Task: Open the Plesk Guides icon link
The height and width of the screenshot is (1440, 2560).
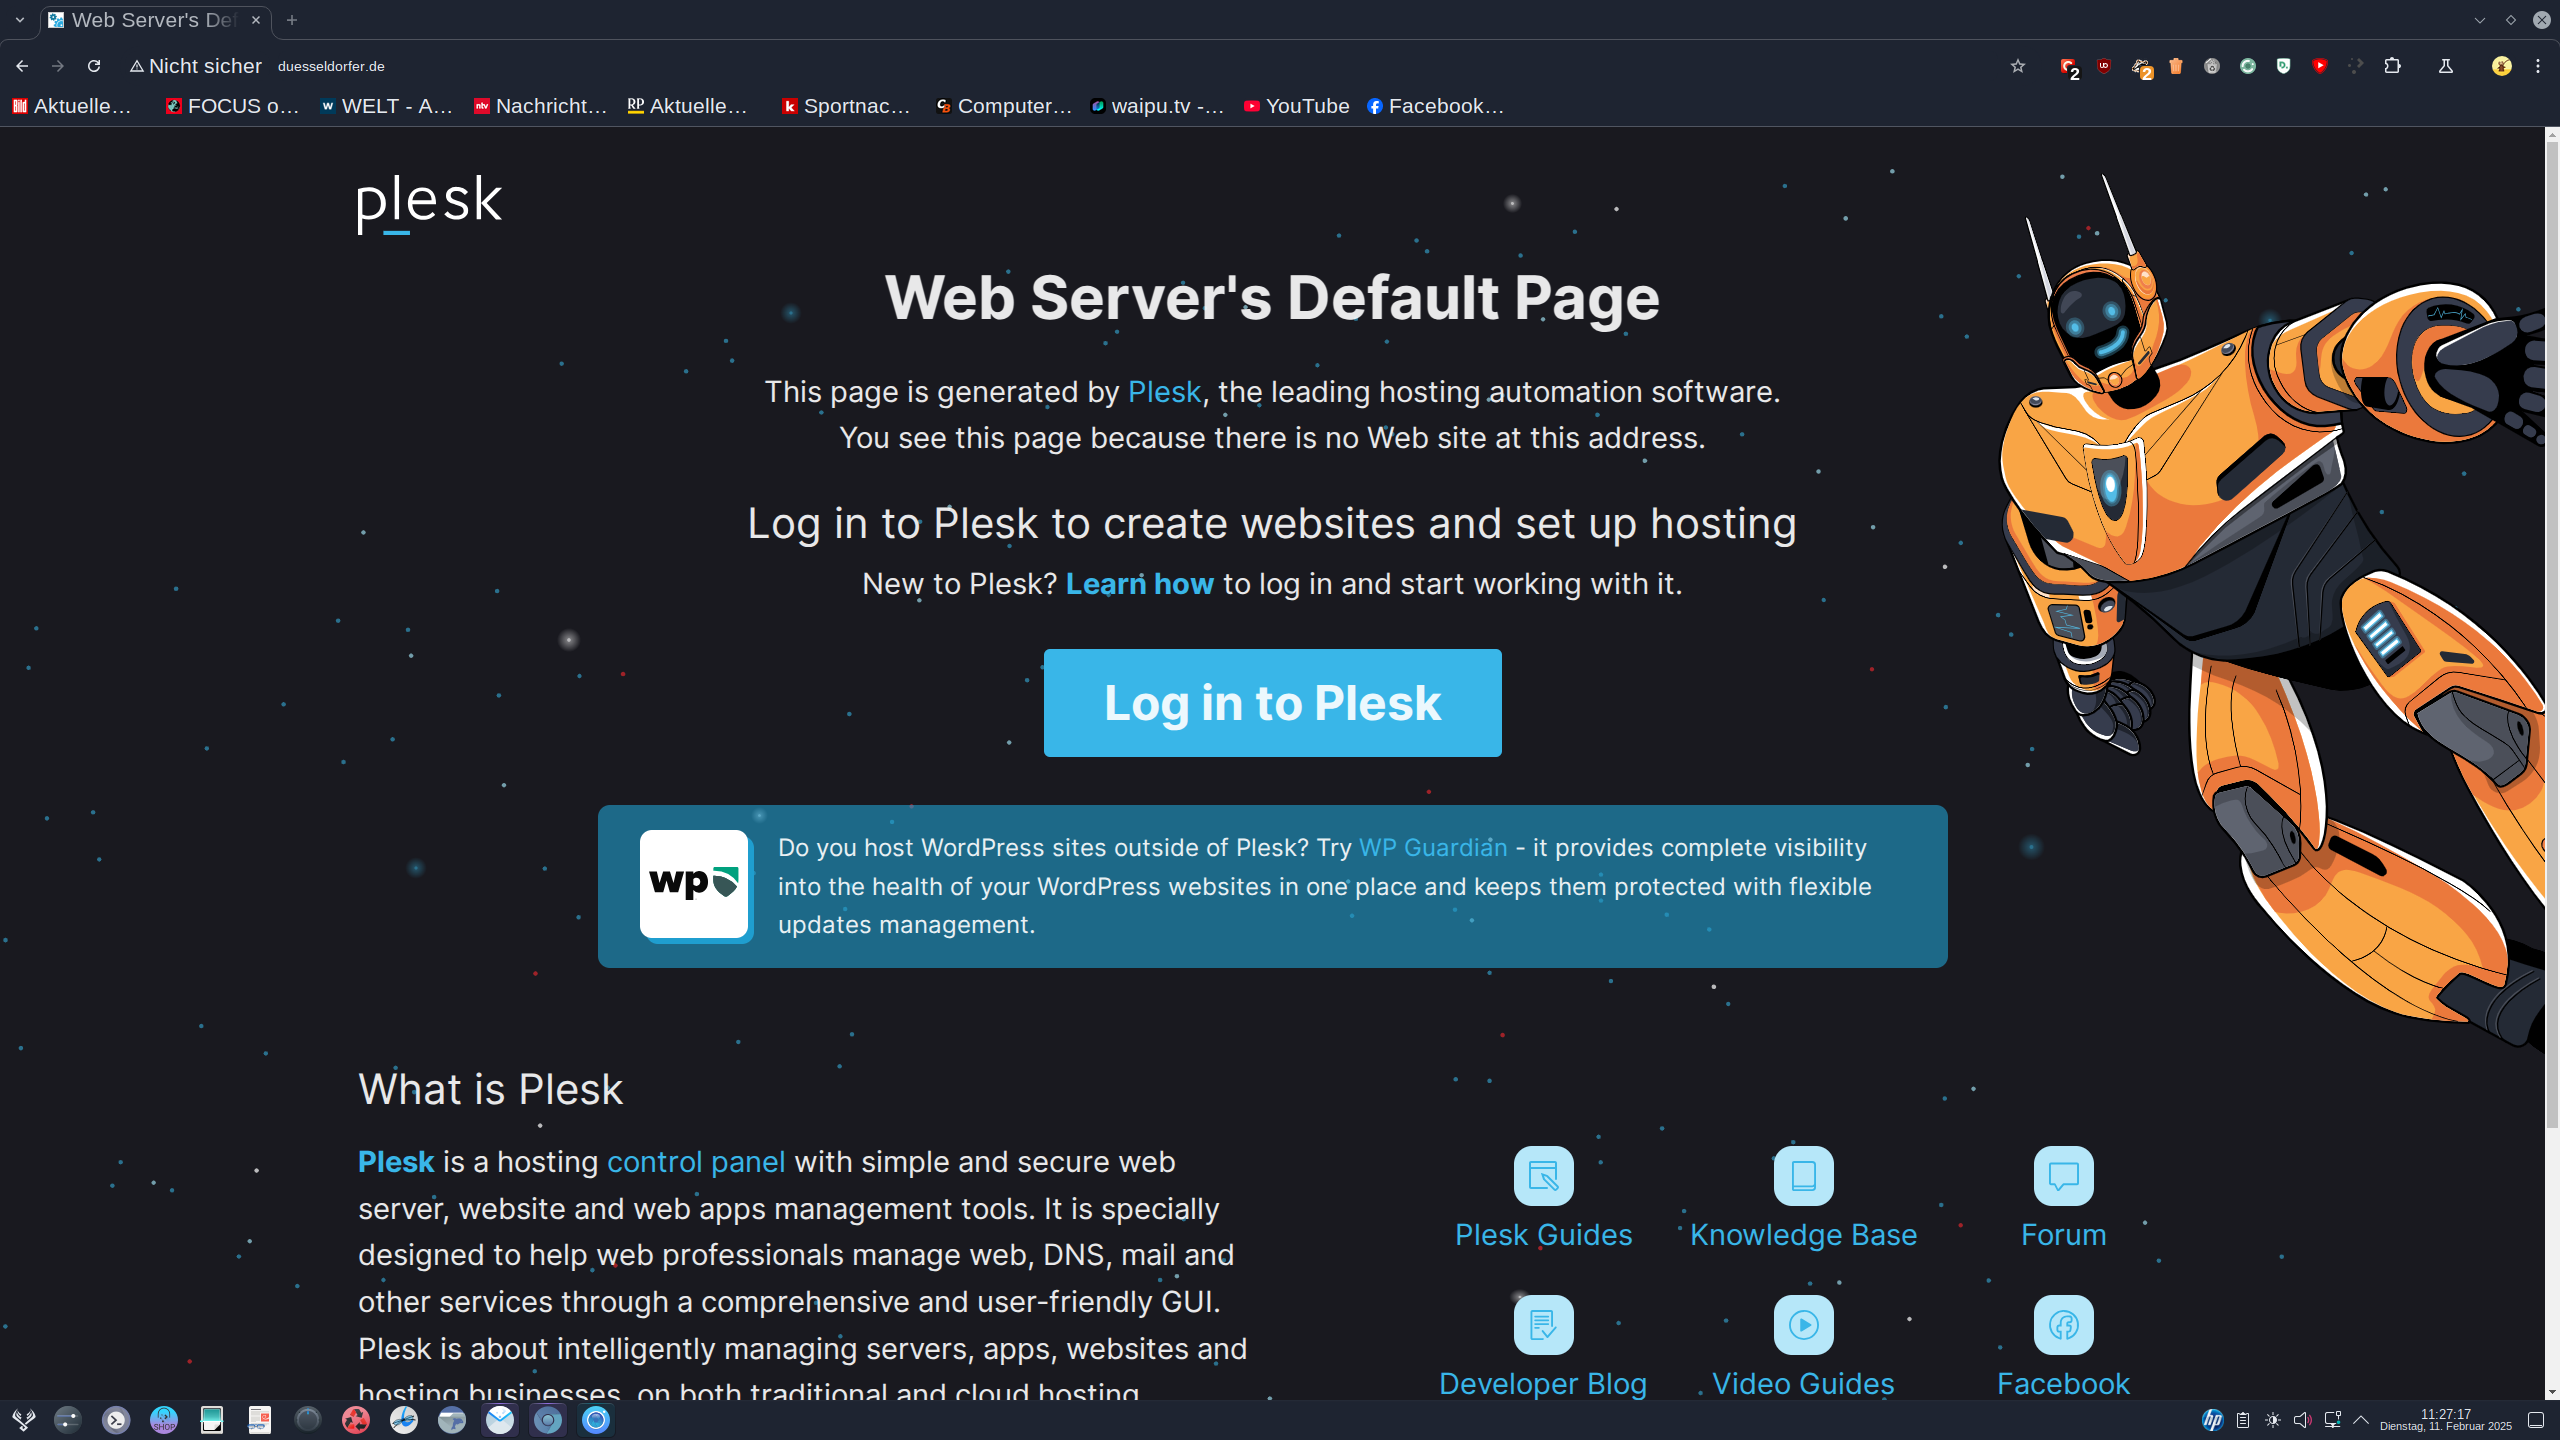Action: [x=1543, y=1175]
